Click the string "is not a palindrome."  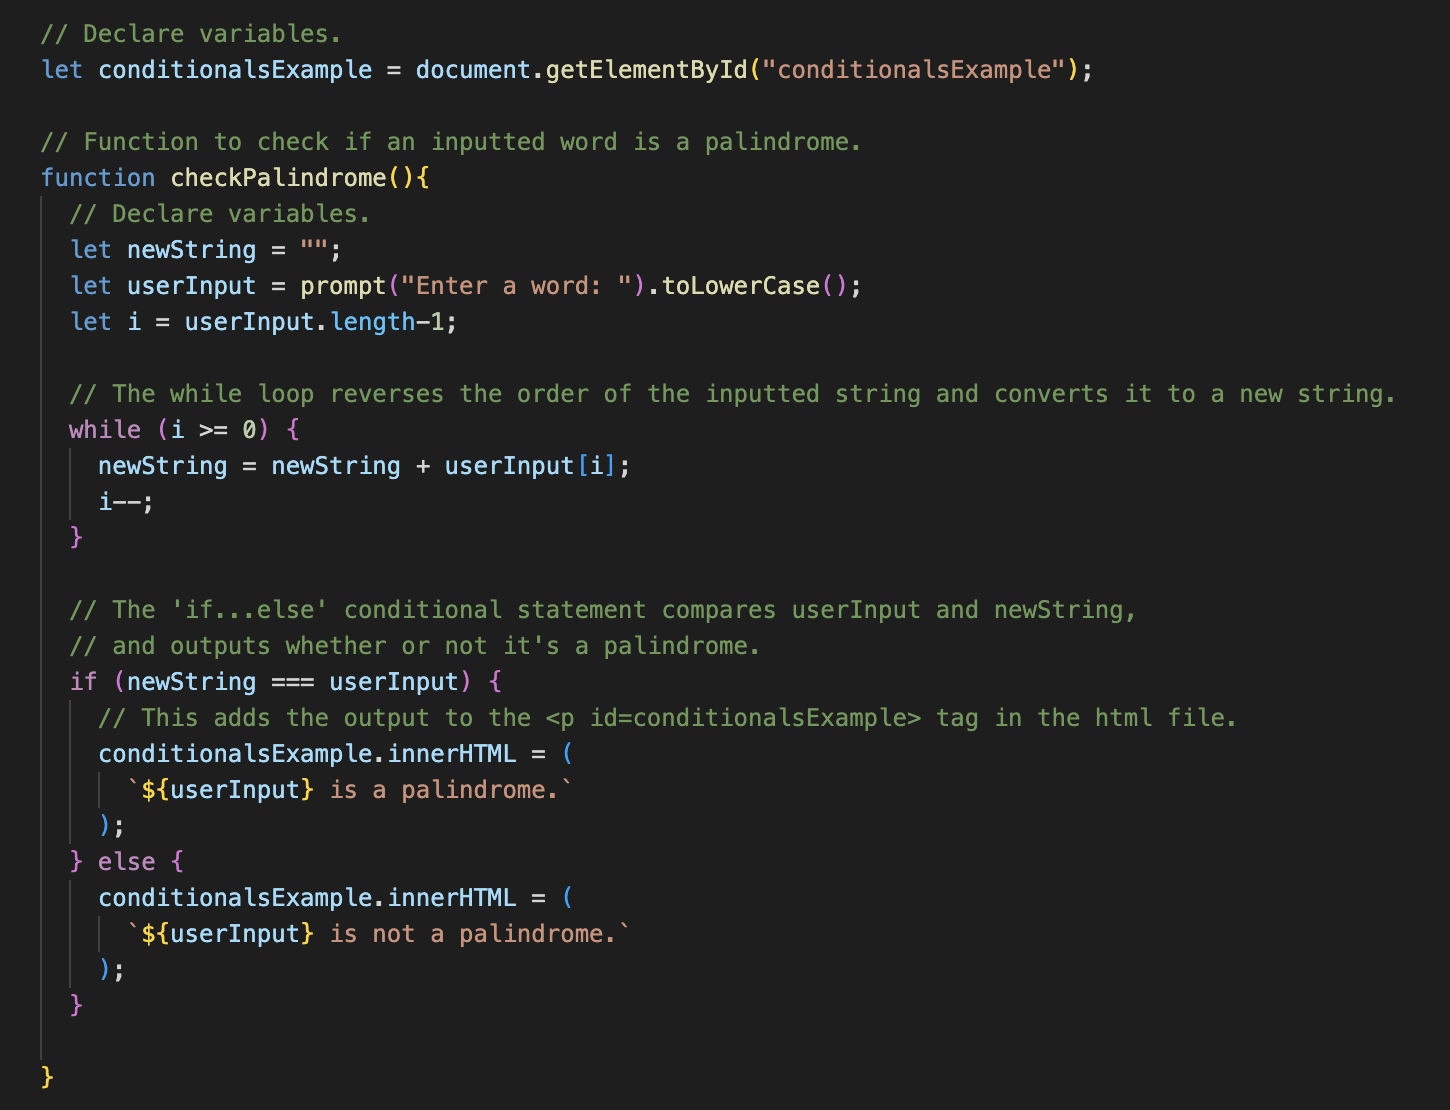[x=473, y=934]
